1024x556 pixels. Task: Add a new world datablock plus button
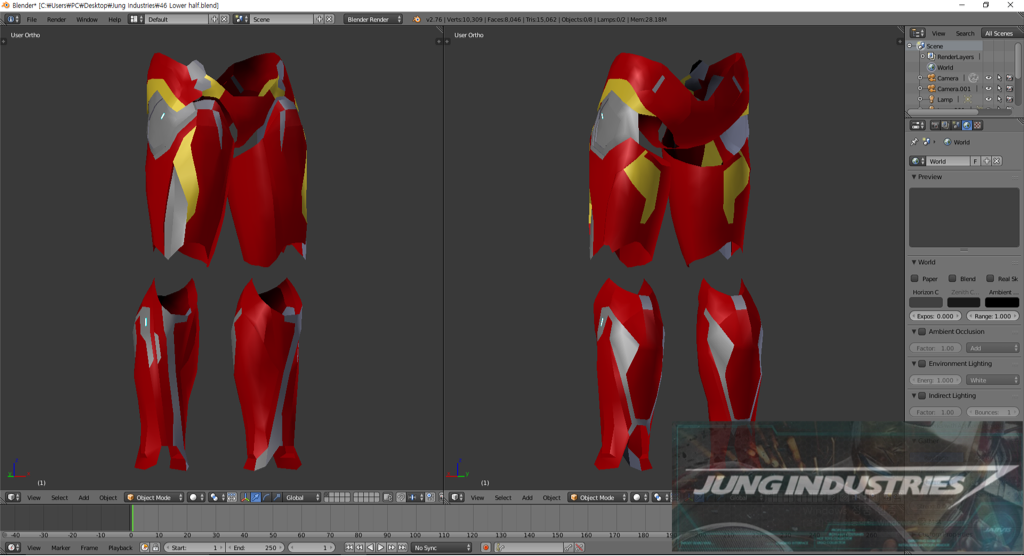pyautogui.click(x=986, y=161)
